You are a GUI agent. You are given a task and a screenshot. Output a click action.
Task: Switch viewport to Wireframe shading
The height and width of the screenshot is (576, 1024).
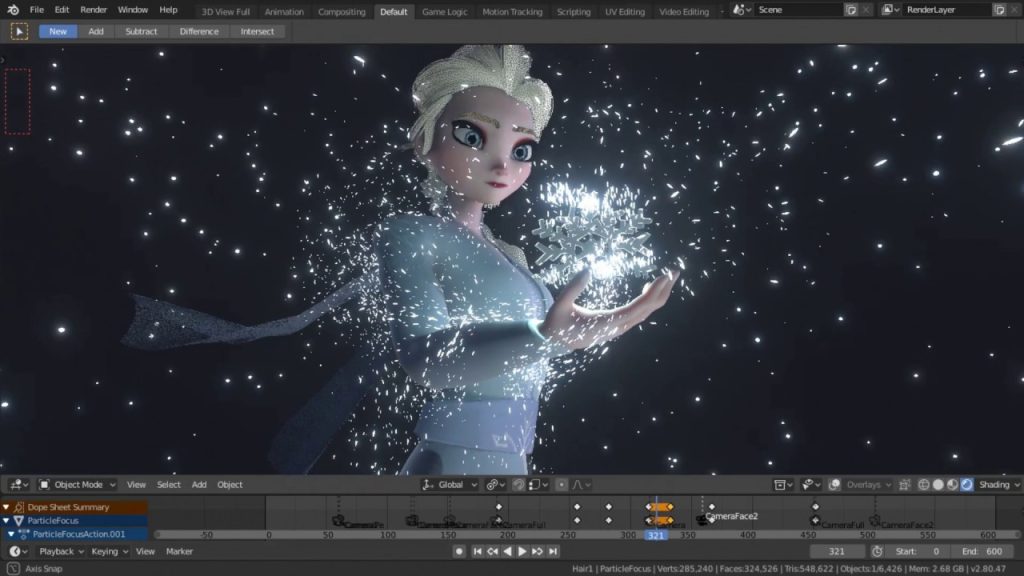(925, 484)
